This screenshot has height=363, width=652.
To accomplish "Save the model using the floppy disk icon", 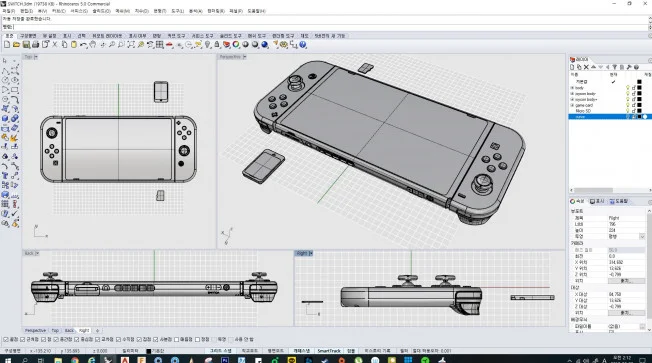I will [x=26, y=44].
